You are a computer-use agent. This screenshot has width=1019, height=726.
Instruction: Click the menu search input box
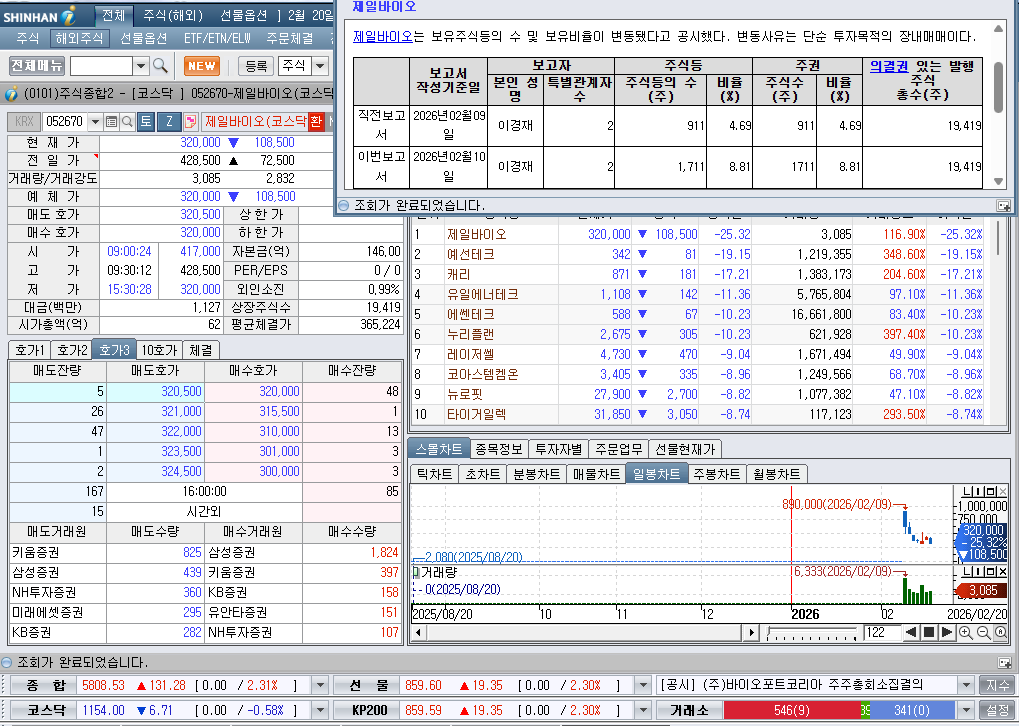(x=101, y=66)
